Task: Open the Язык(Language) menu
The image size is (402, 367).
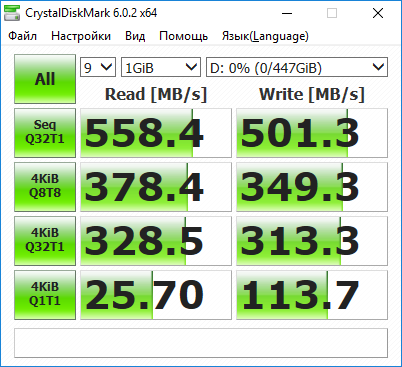Action: (x=265, y=36)
